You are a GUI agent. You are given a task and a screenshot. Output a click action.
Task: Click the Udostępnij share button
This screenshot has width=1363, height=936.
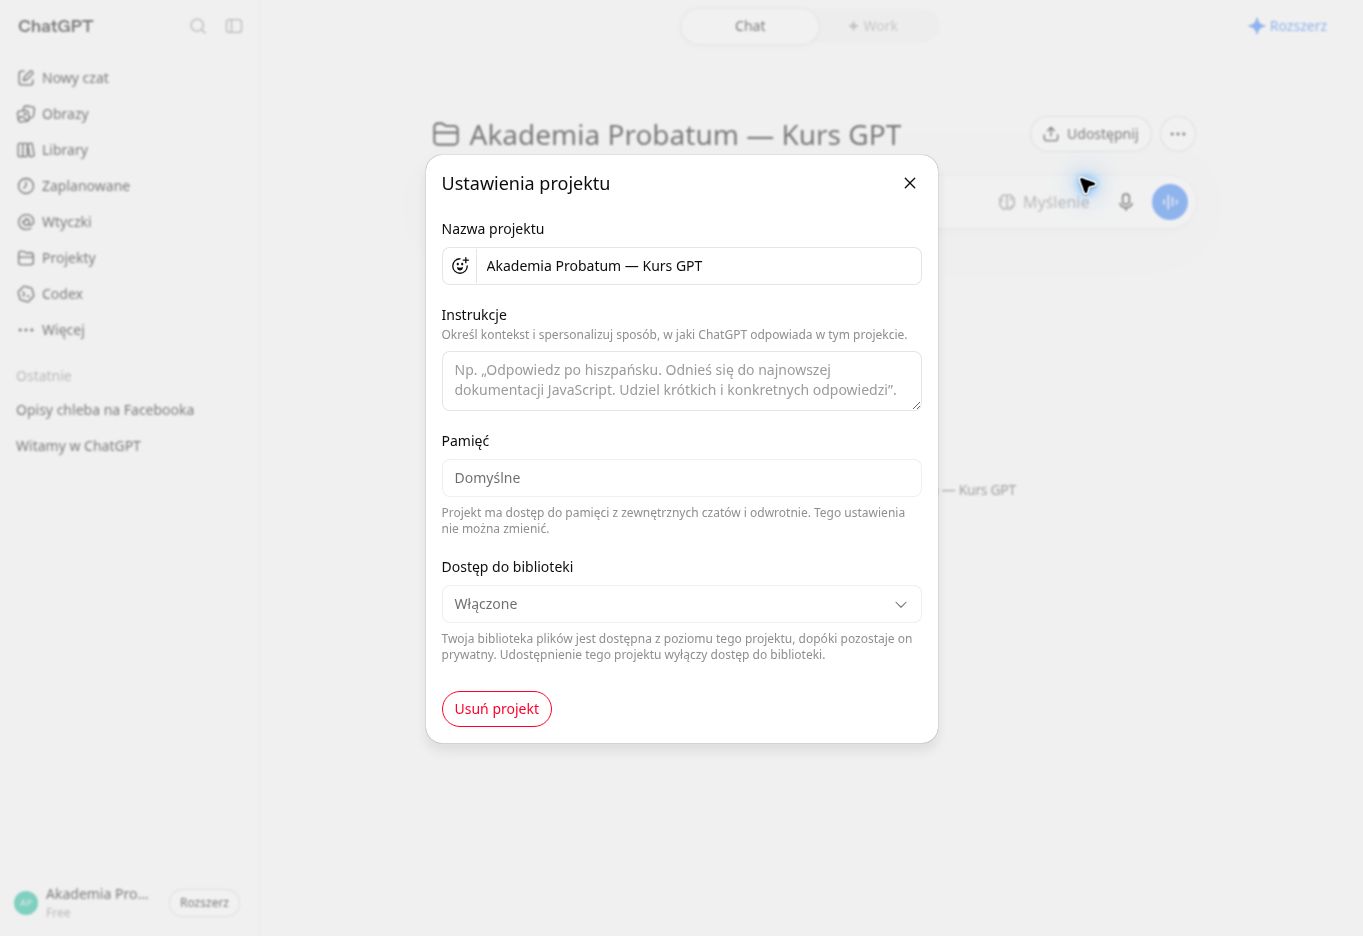[x=1091, y=134]
